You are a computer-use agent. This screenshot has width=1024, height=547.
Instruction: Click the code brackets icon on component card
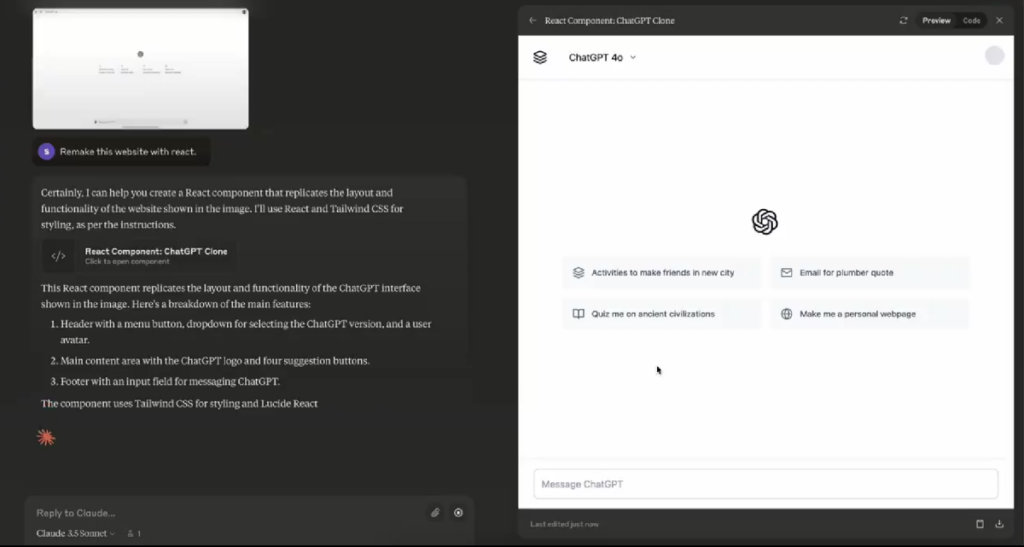point(58,256)
